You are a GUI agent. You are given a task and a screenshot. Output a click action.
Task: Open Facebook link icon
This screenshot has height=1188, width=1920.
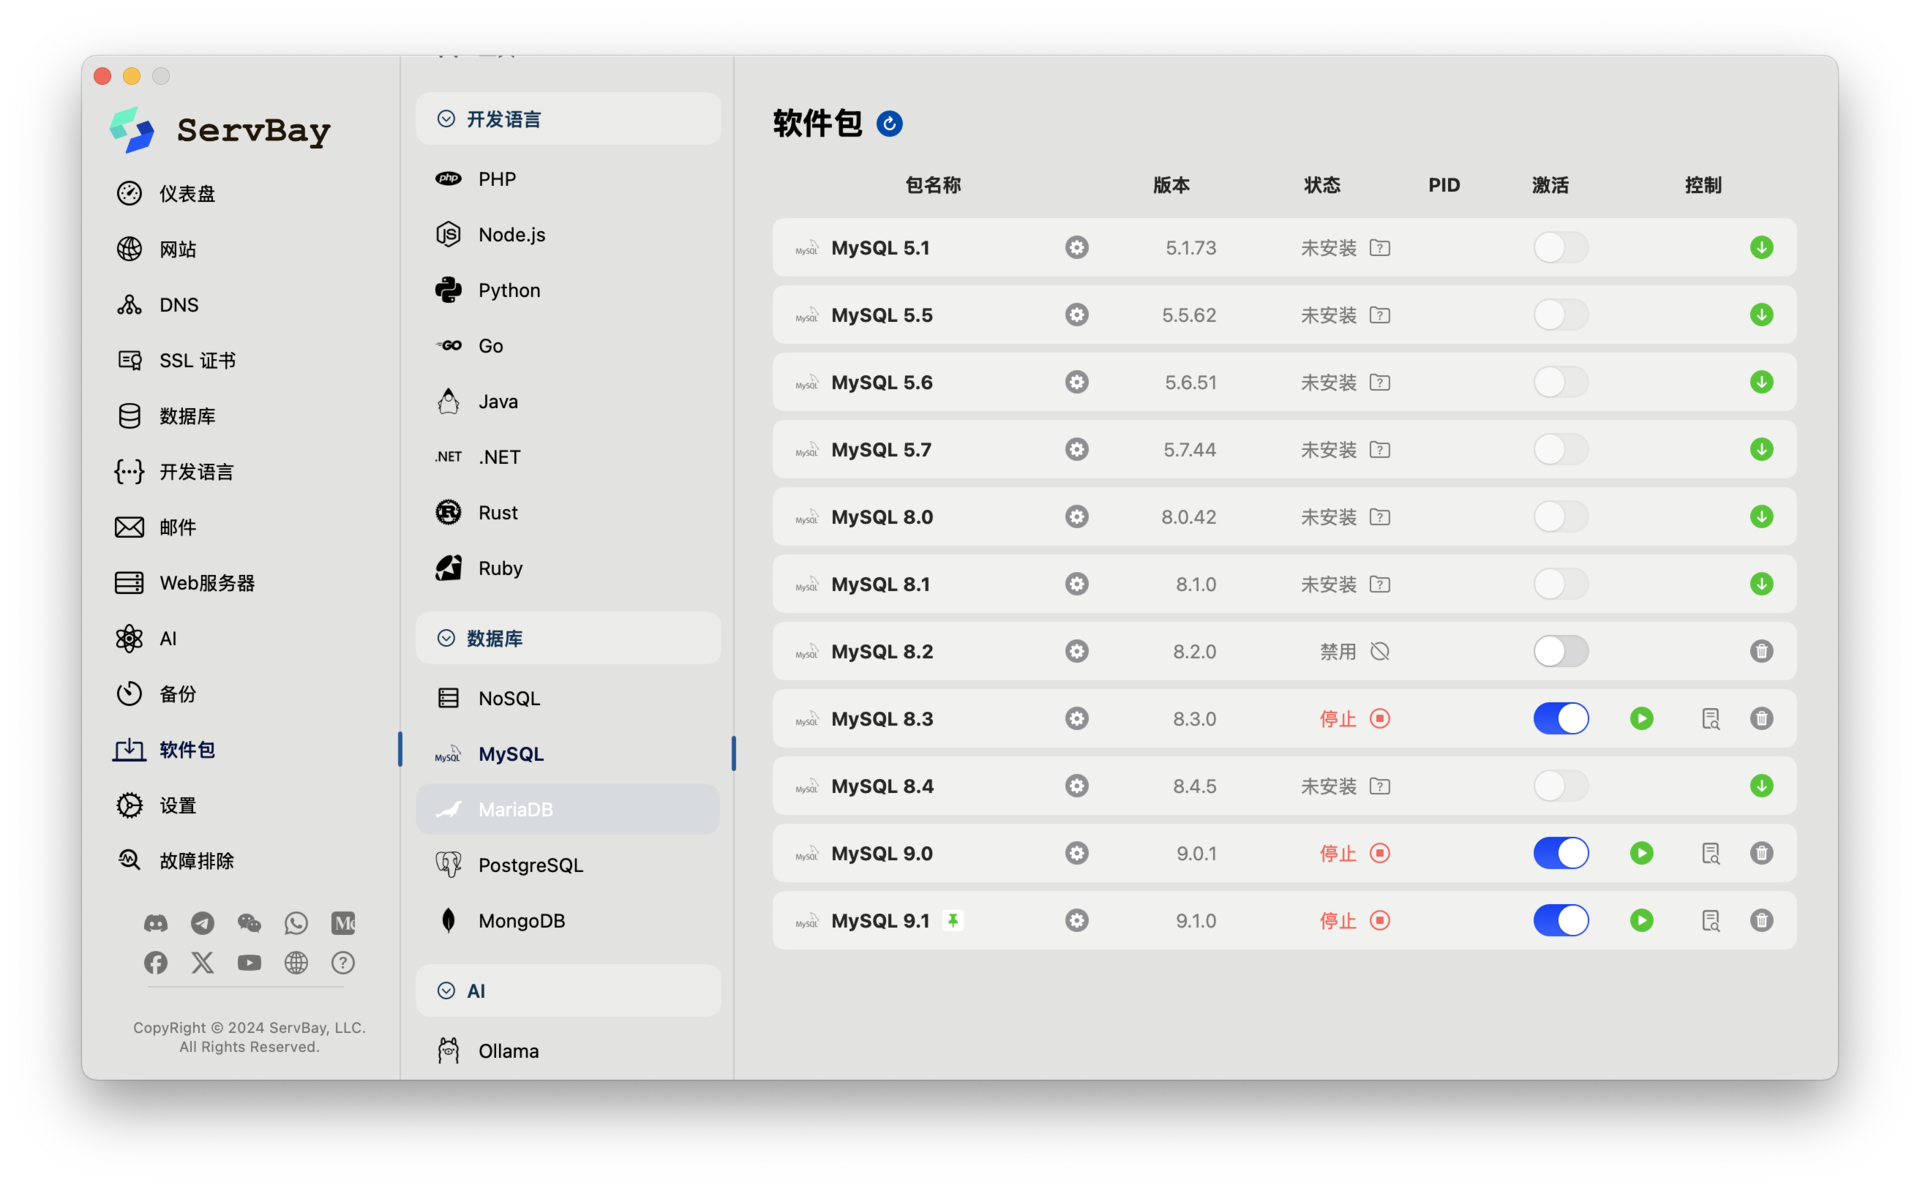pyautogui.click(x=156, y=963)
